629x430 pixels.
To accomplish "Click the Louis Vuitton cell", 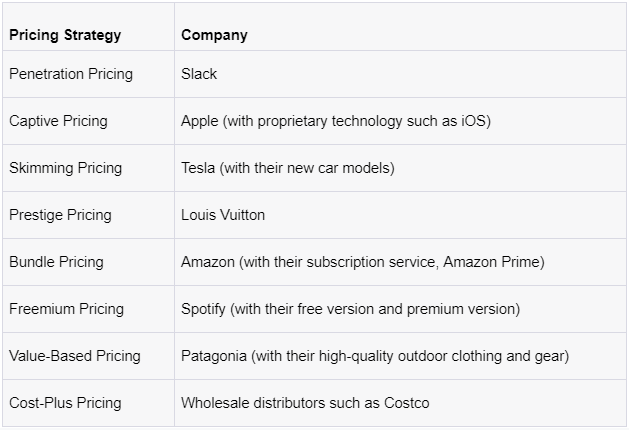I will tap(223, 215).
